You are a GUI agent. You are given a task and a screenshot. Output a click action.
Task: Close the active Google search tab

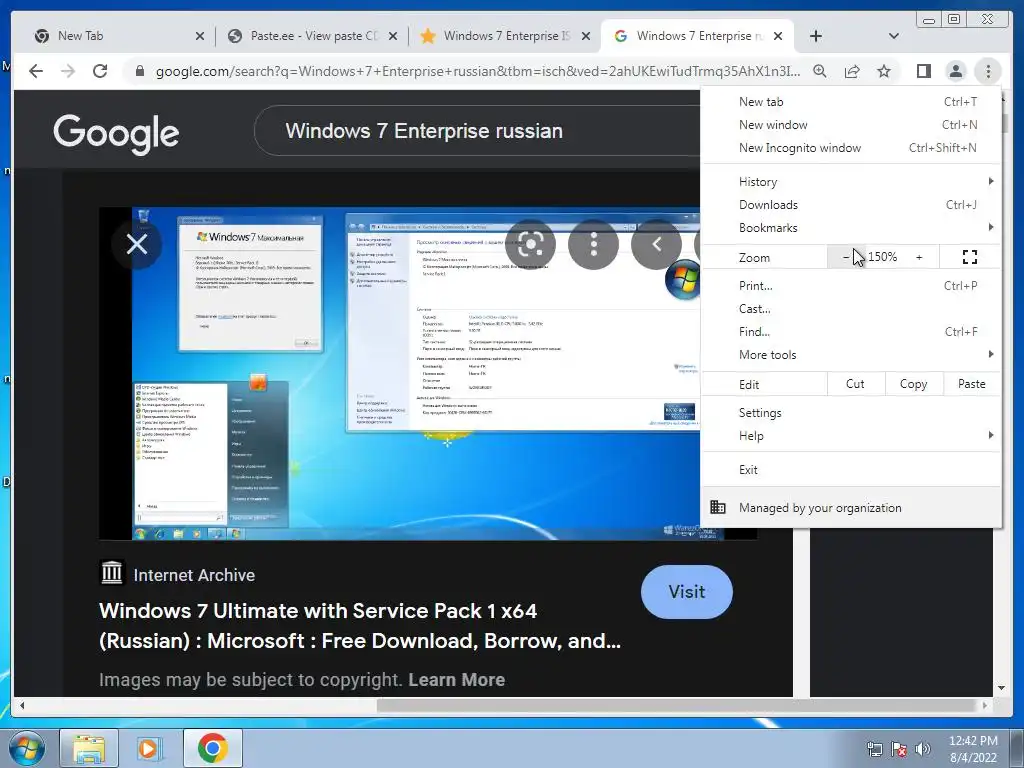pos(778,37)
